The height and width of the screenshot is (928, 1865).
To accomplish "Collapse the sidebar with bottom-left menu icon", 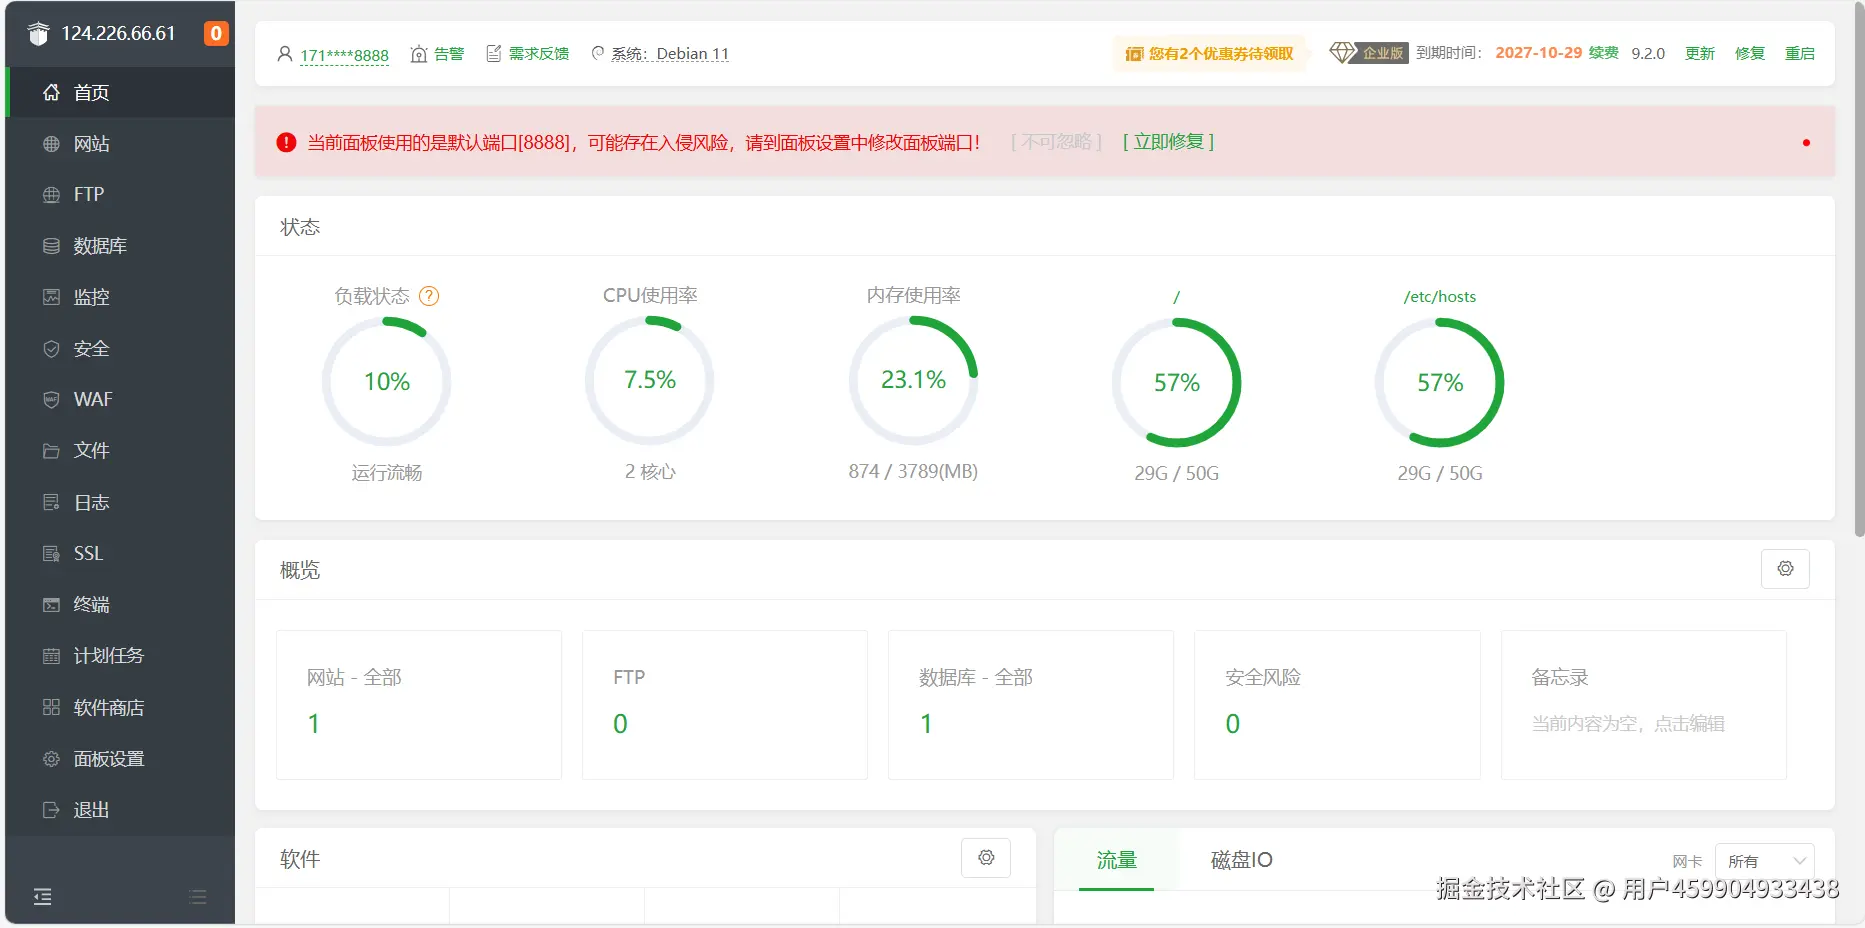I will [42, 897].
